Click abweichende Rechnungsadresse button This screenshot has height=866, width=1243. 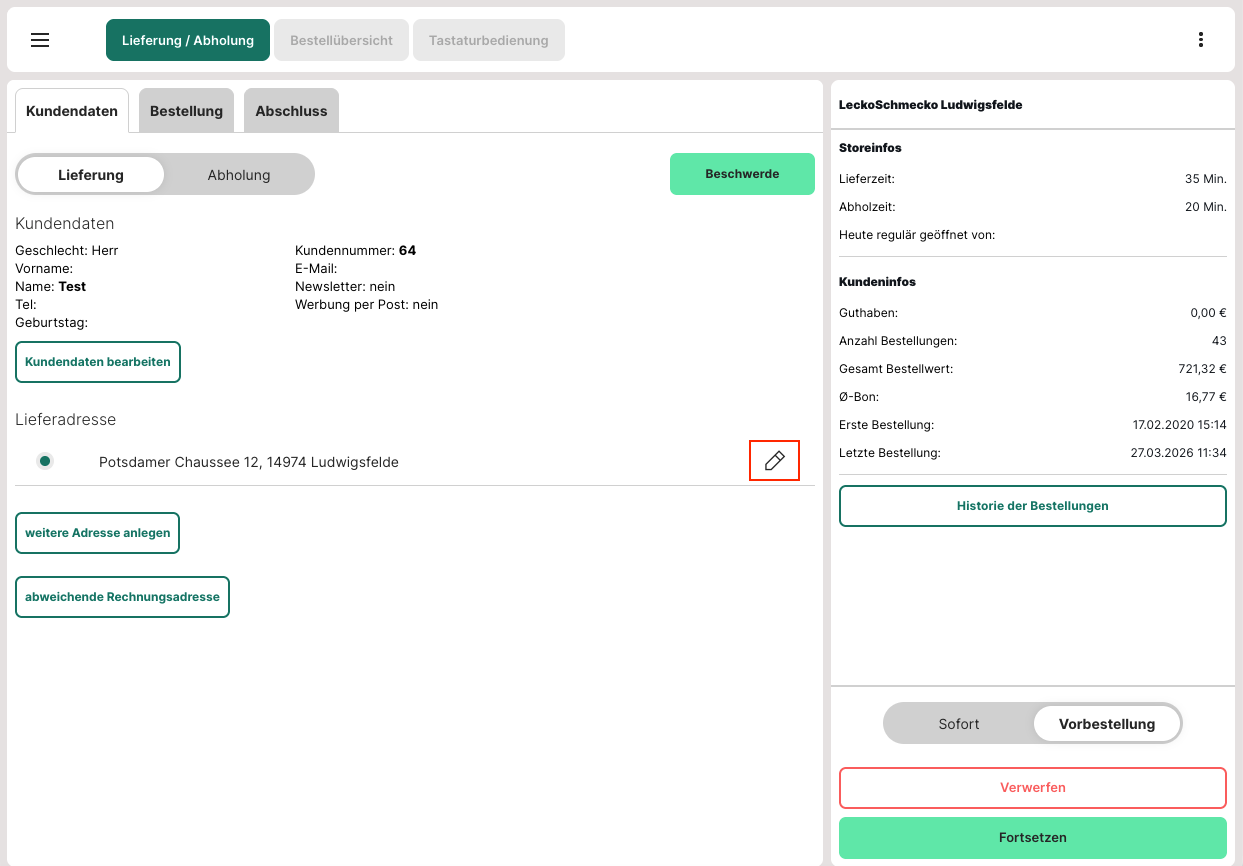point(122,597)
